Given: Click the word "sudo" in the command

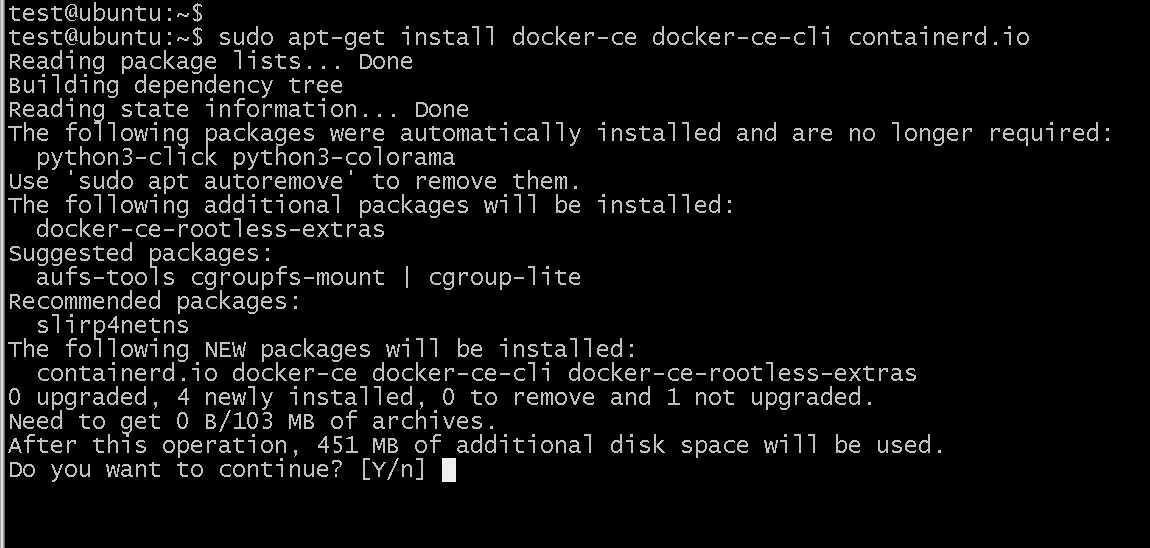Looking at the screenshot, I should coord(245,38).
